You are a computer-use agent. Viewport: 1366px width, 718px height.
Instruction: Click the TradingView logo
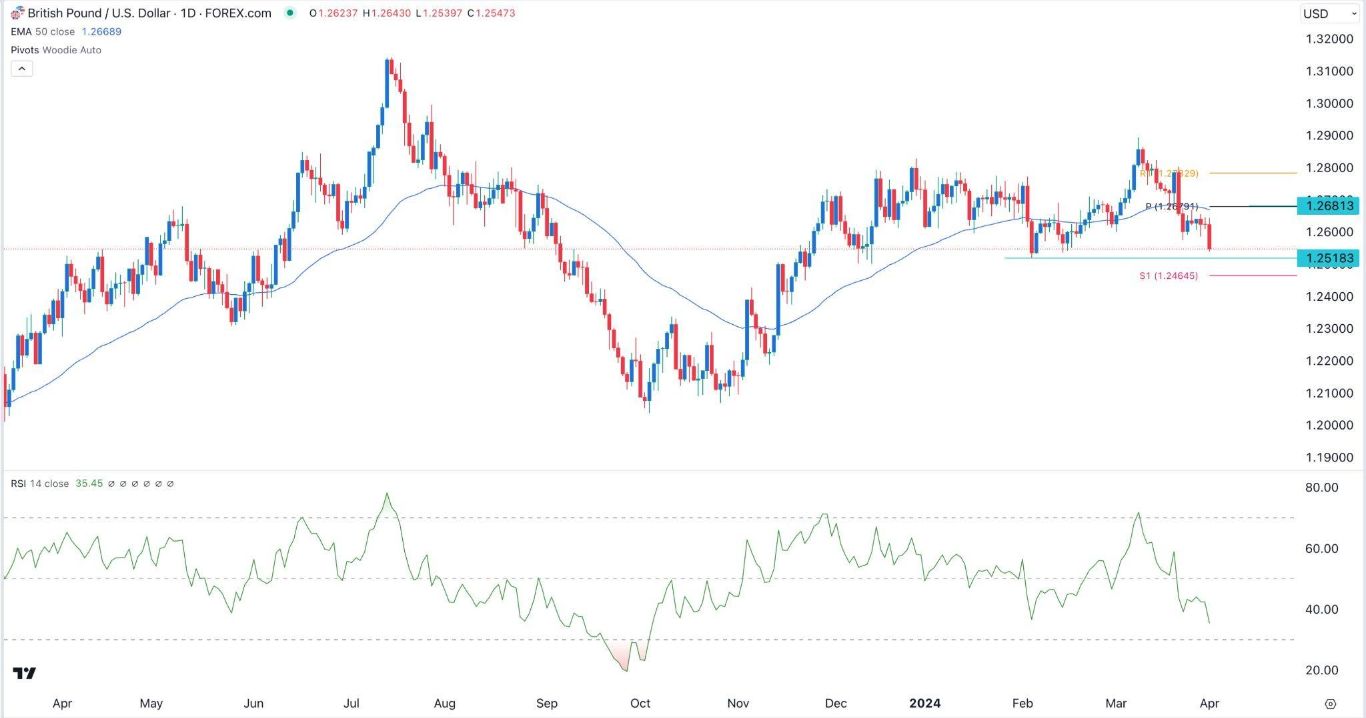pos(25,673)
